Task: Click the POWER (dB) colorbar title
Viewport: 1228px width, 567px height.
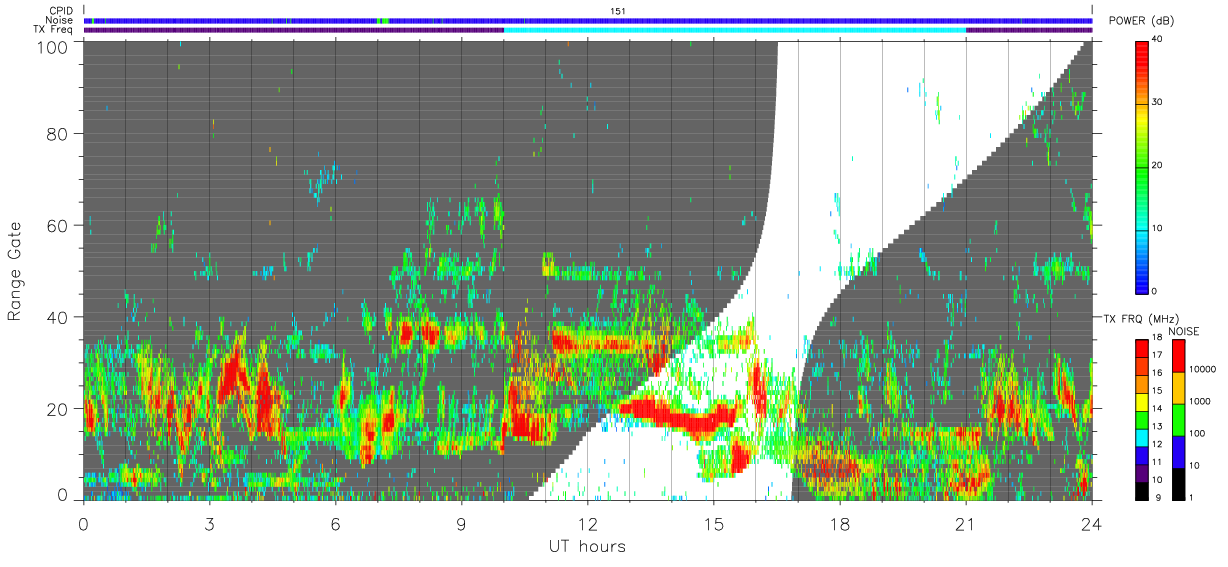Action: pyautogui.click(x=1140, y=22)
